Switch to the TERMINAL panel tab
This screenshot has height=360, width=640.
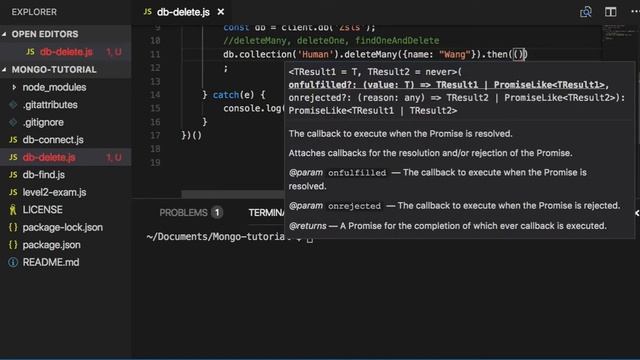(x=266, y=213)
